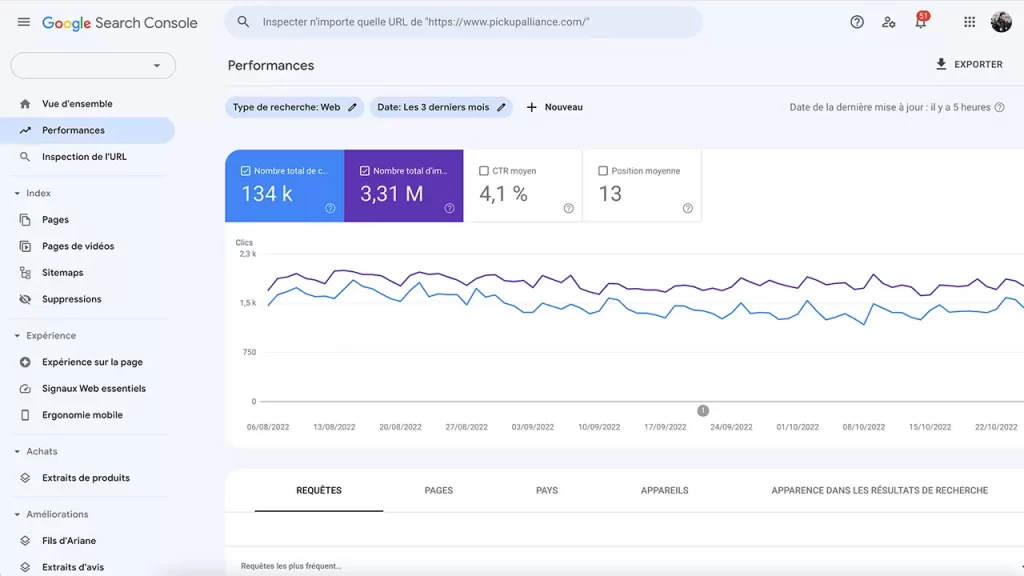Image resolution: width=1024 pixels, height=576 pixels.
Task: Add a Nouveau filter
Action: pyautogui.click(x=554, y=107)
